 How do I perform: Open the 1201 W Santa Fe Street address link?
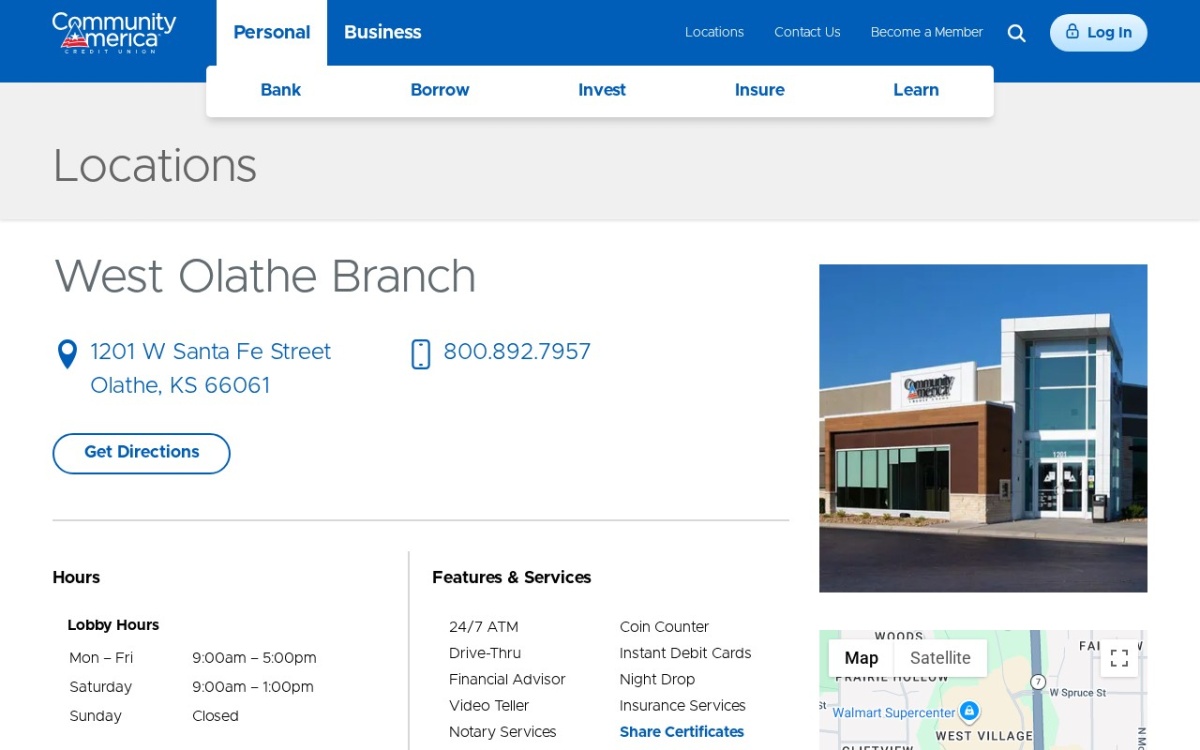pos(210,369)
